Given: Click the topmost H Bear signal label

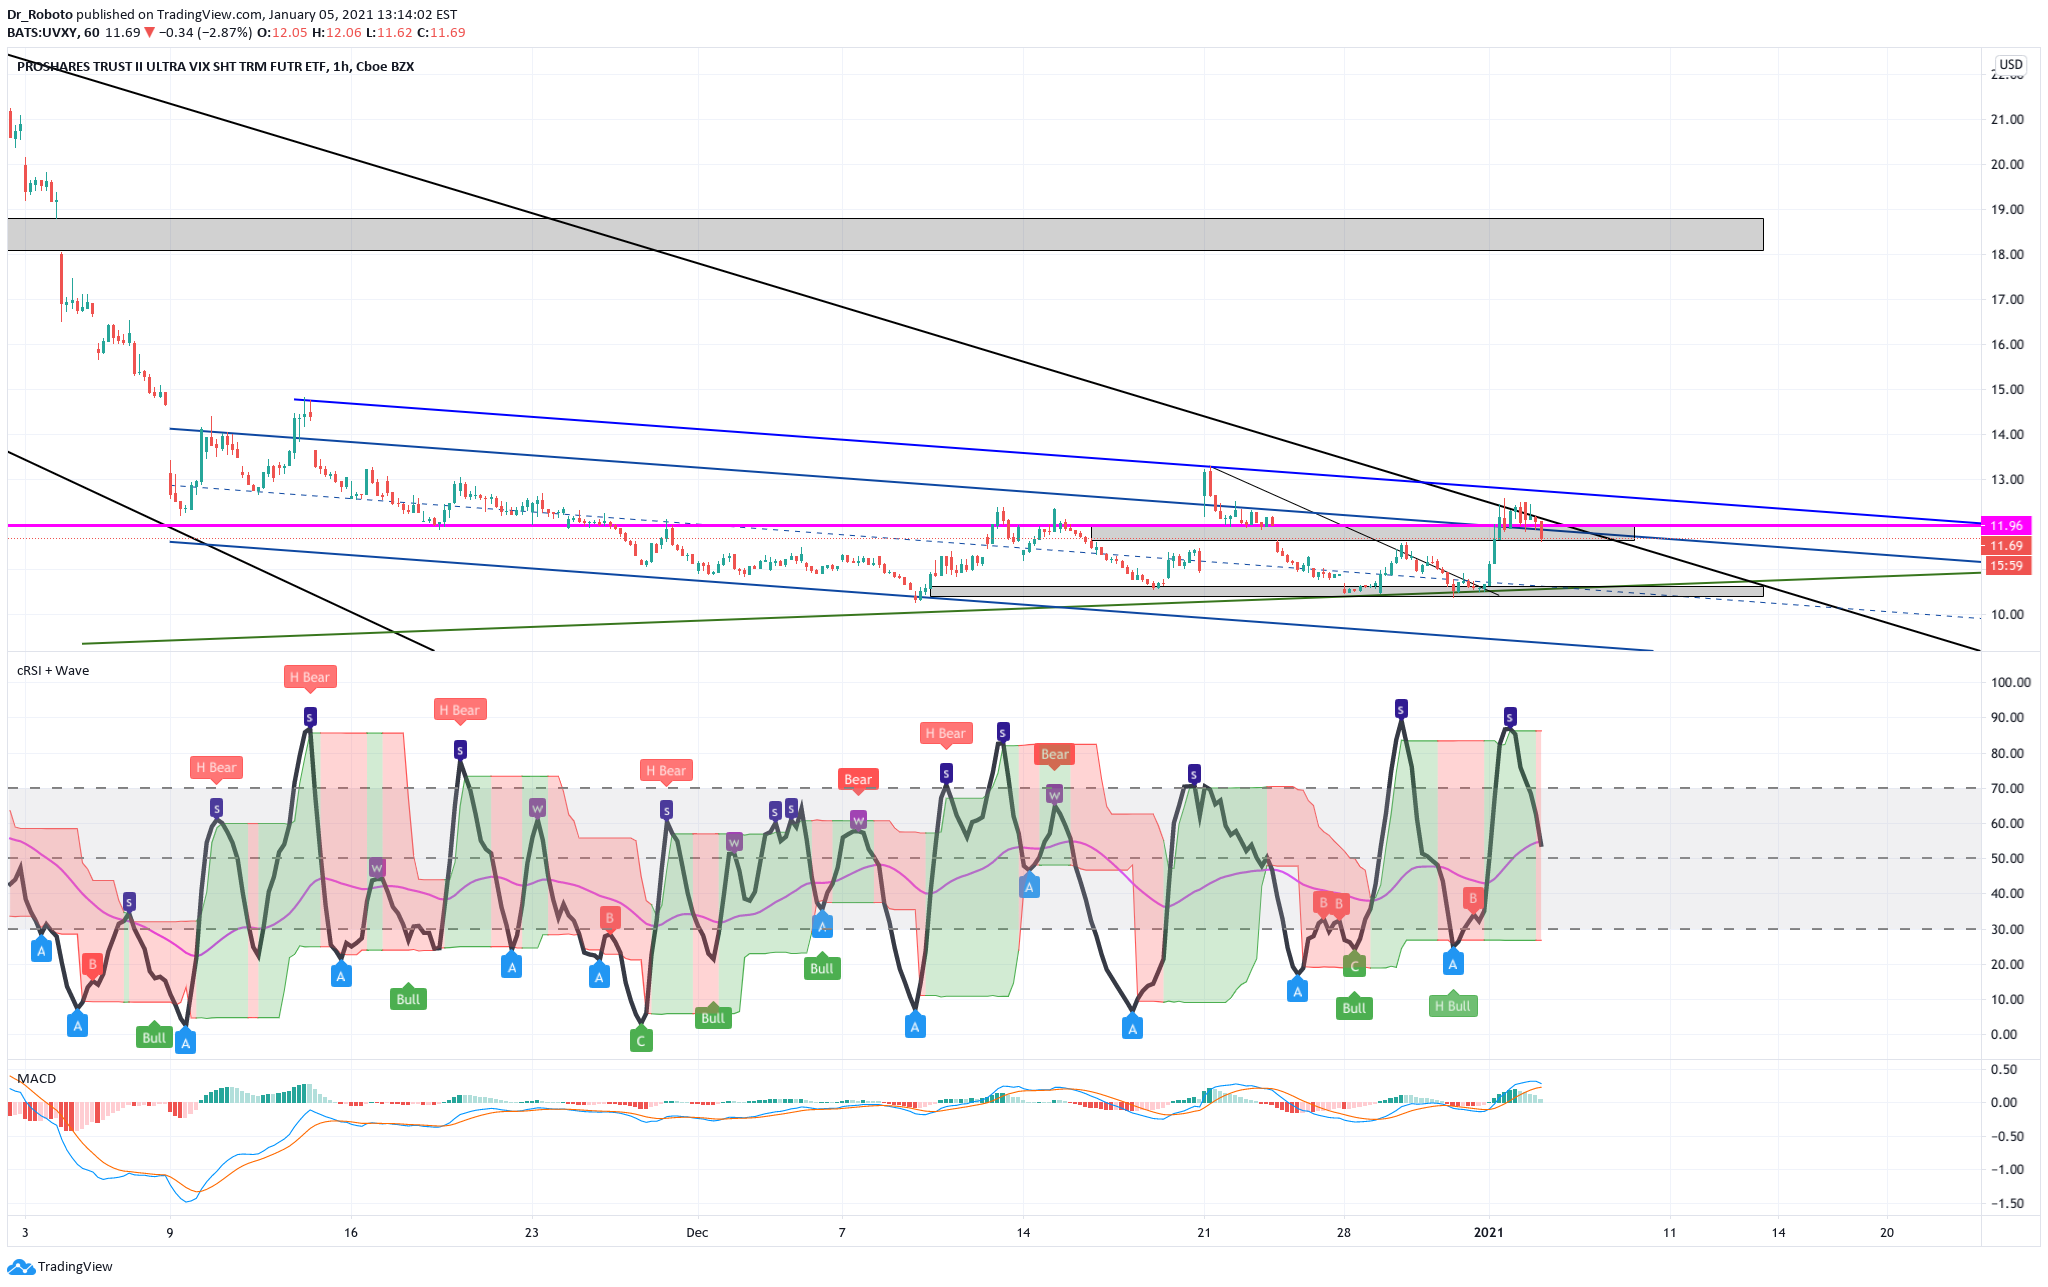Looking at the screenshot, I should point(309,677).
